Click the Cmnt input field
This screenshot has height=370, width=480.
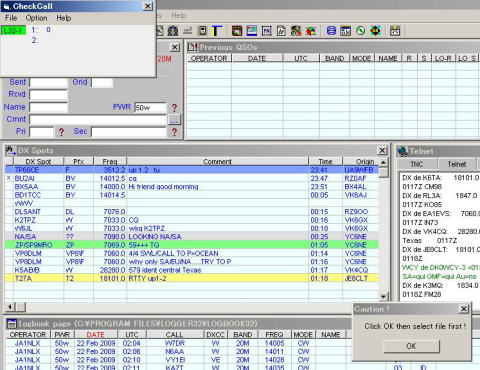click(x=98, y=120)
